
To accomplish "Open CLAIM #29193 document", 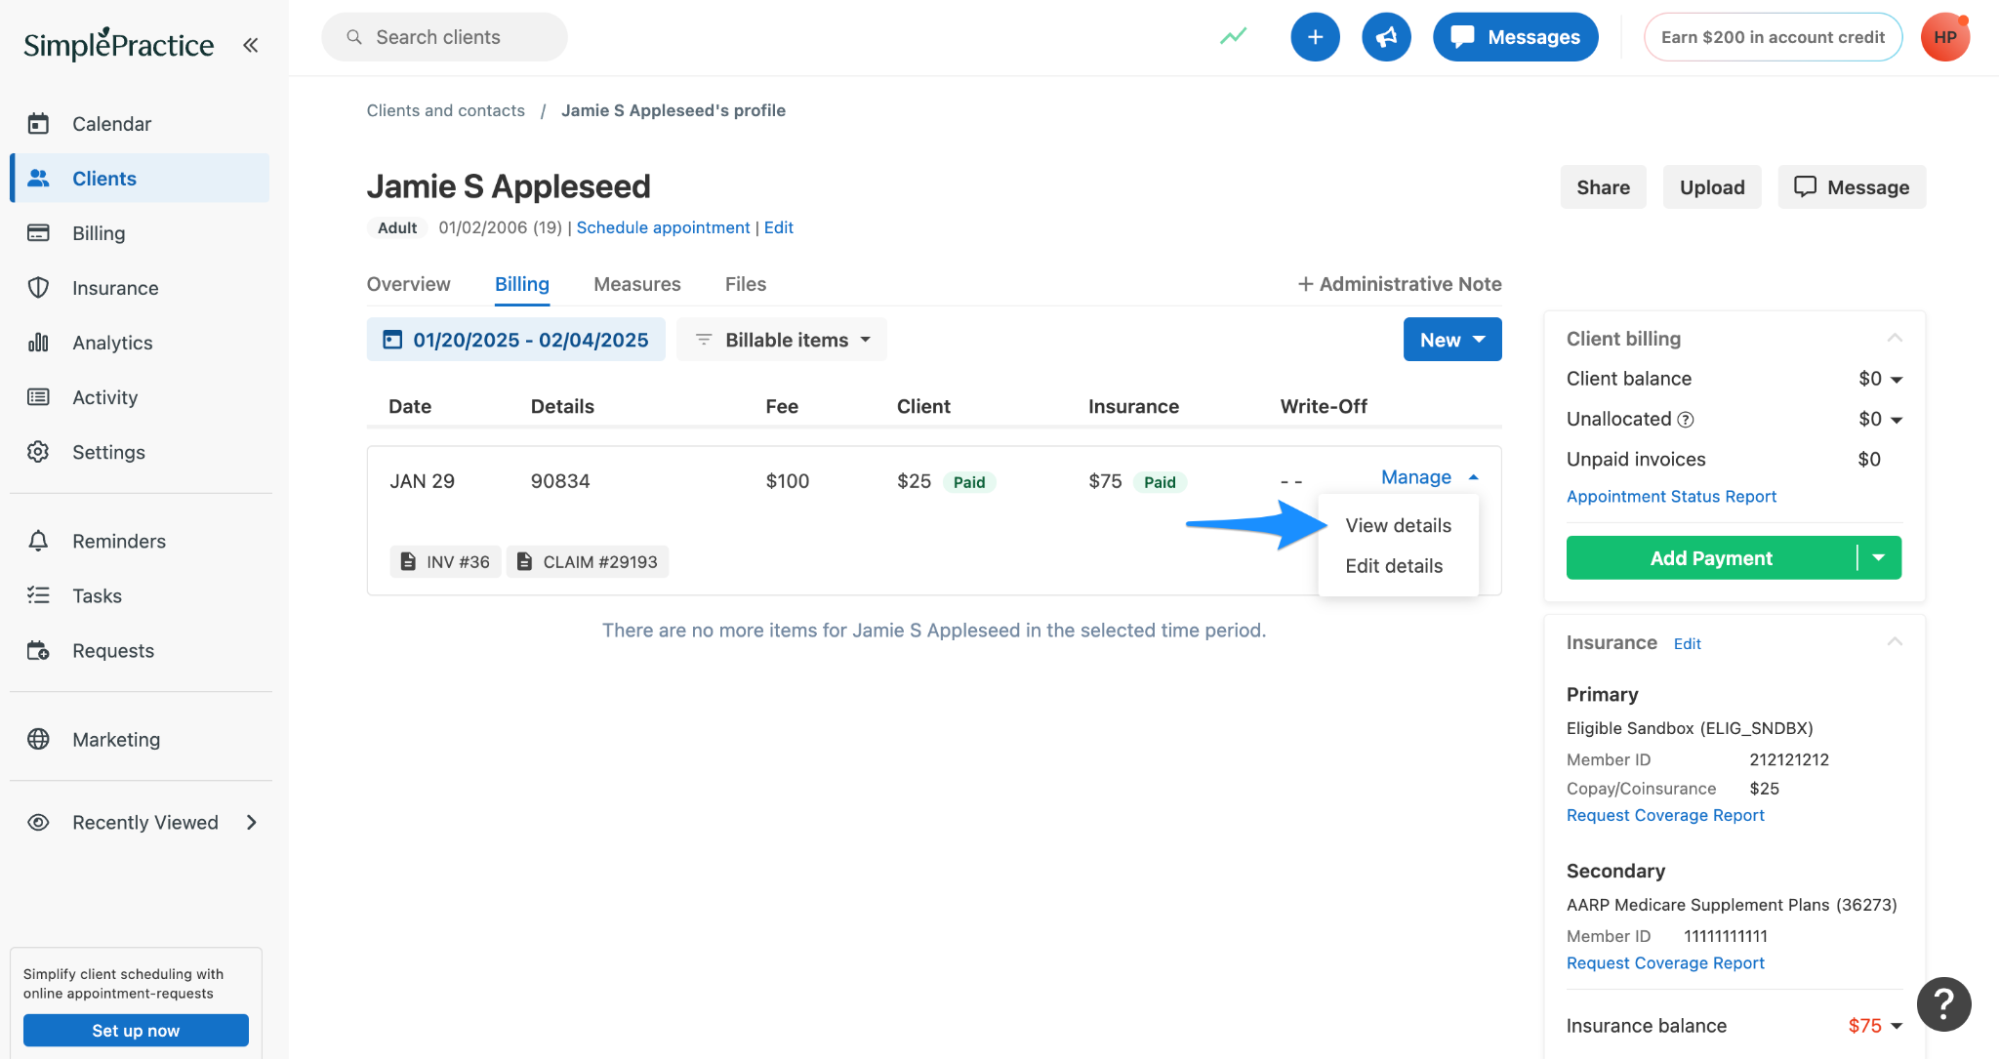I will (587, 562).
